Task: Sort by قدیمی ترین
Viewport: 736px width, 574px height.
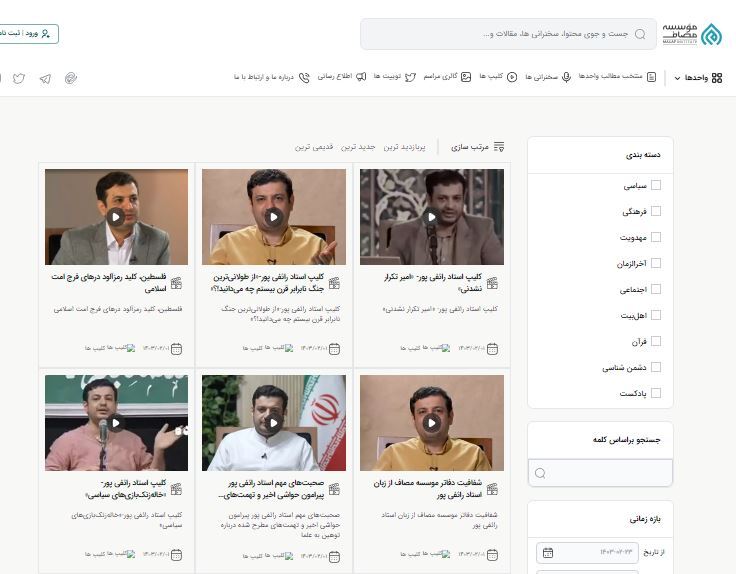Action: coord(314,147)
